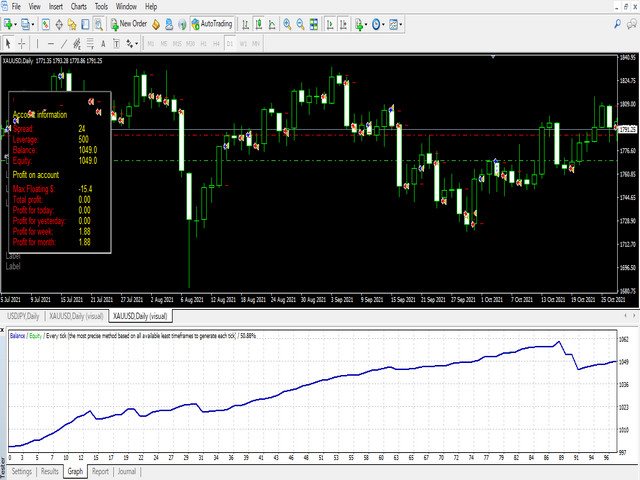Open tester Settings tab
This screenshot has width=640, height=480.
pyautogui.click(x=22, y=471)
